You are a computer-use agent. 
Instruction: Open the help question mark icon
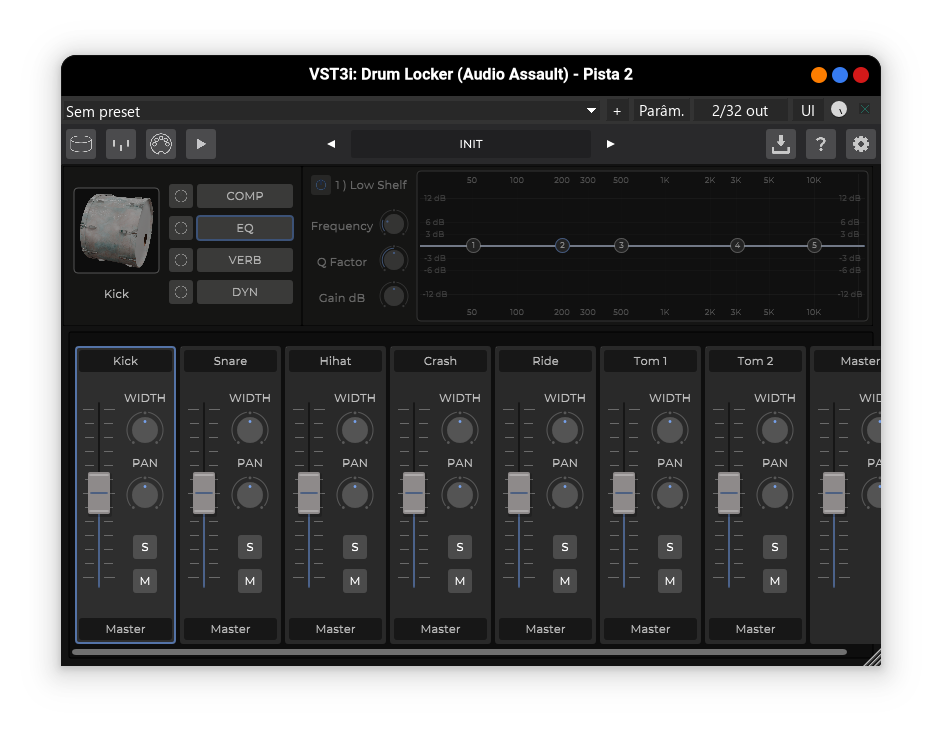tap(820, 144)
